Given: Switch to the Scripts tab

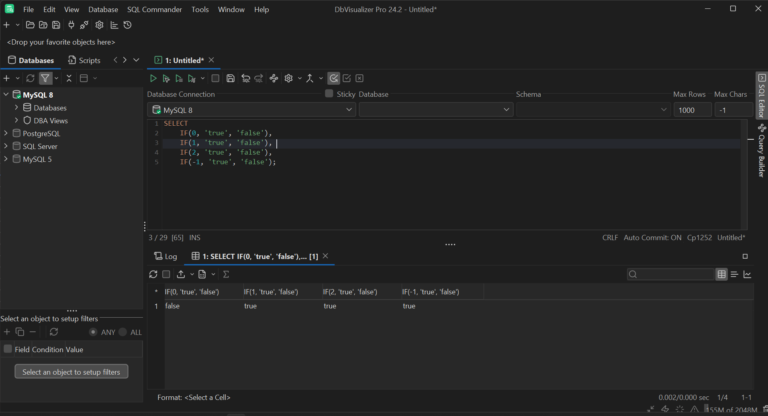Looking at the screenshot, I should point(84,60).
